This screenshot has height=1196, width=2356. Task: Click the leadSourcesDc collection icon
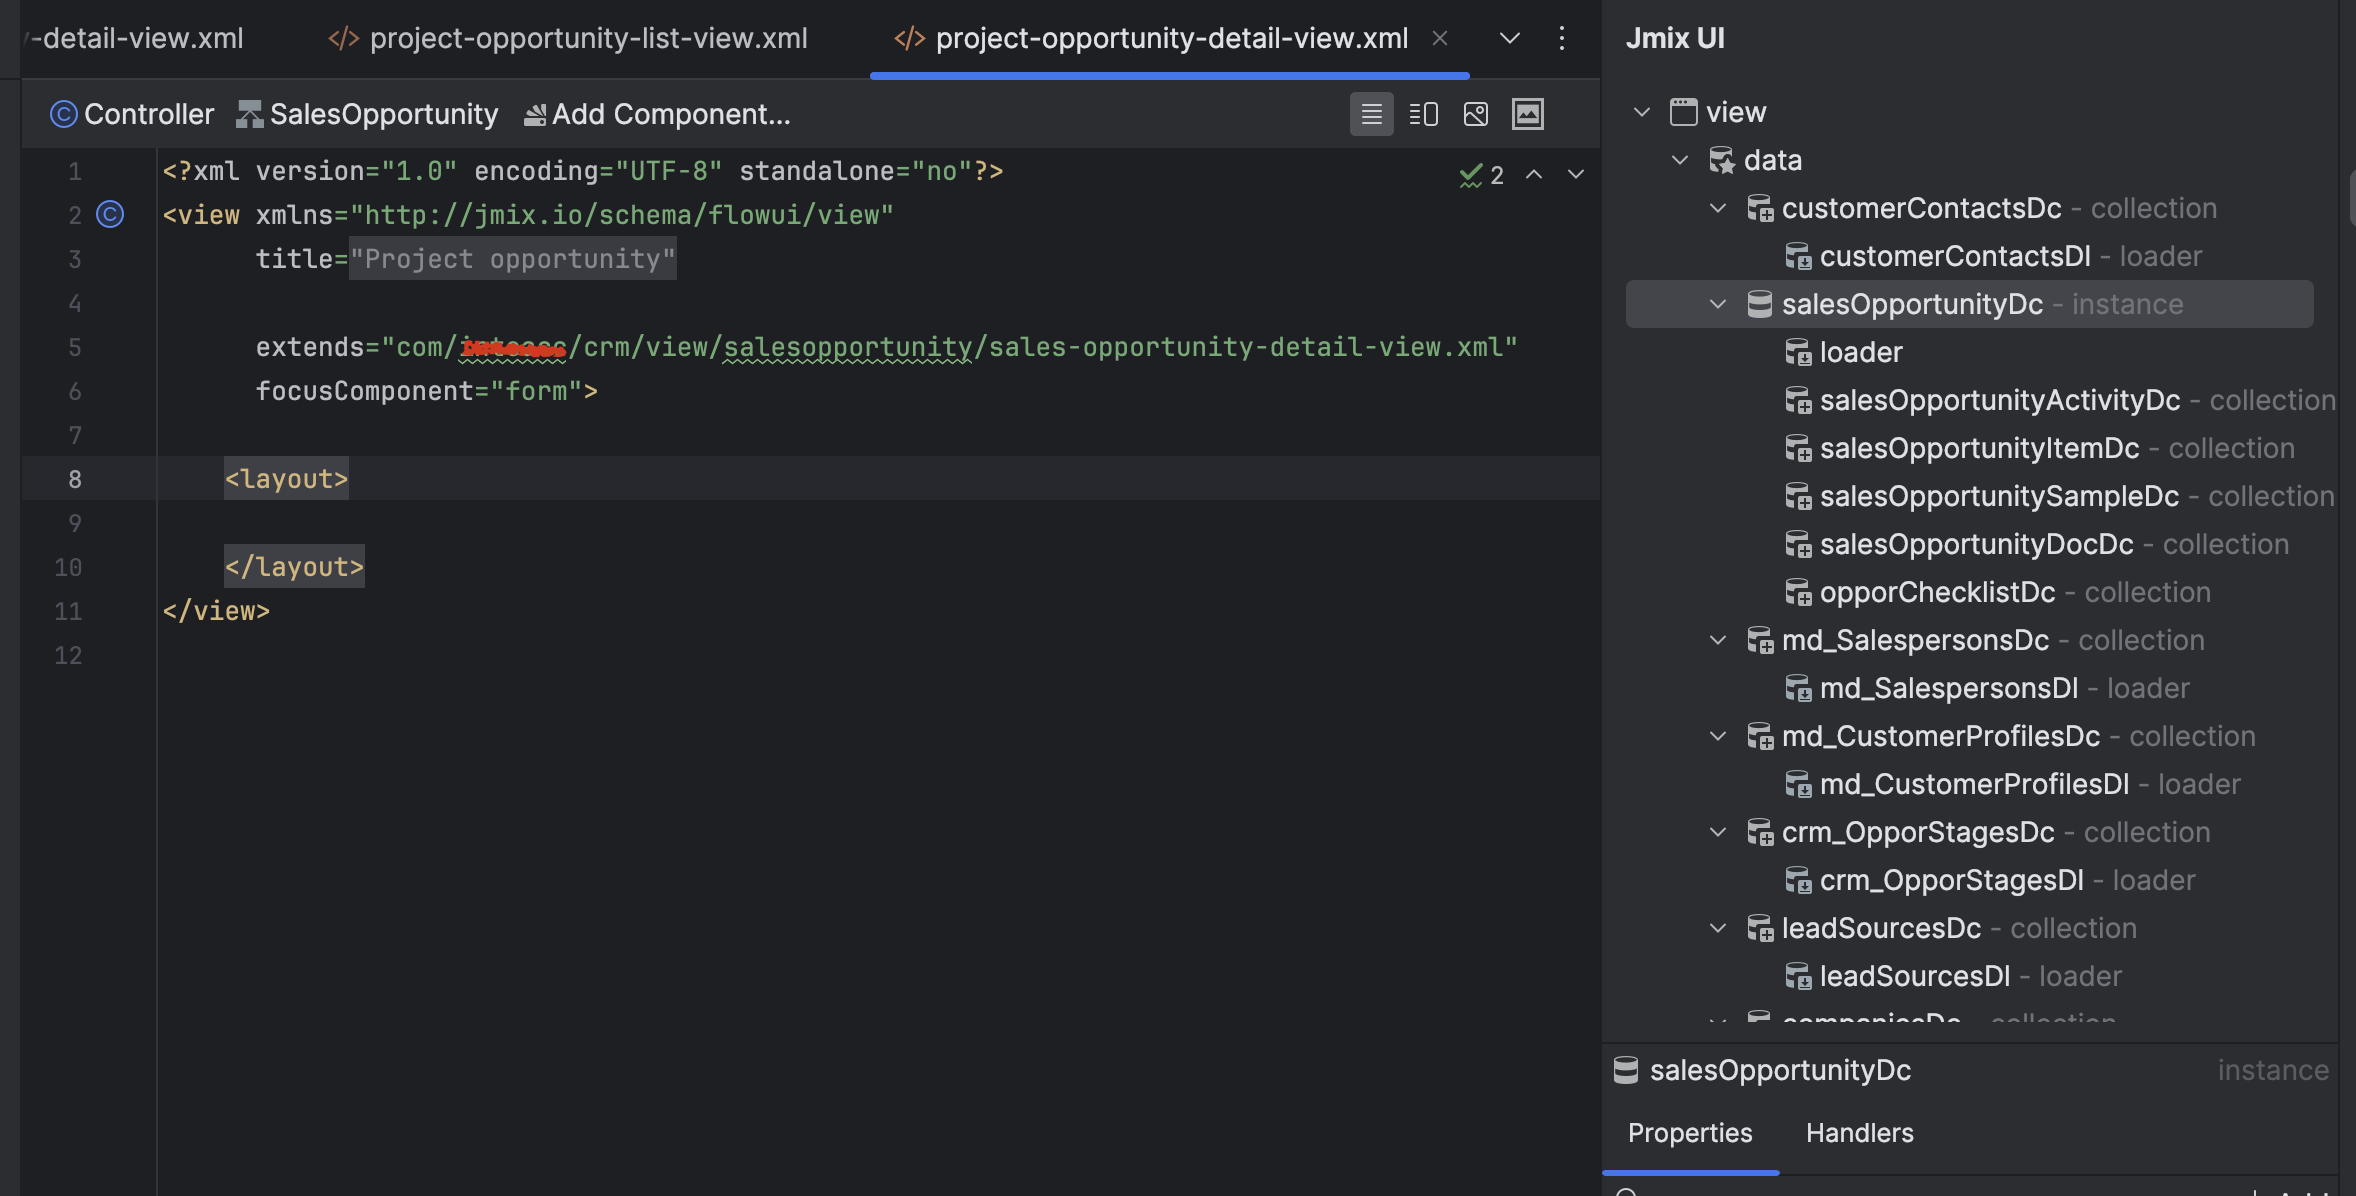pyautogui.click(x=1760, y=928)
